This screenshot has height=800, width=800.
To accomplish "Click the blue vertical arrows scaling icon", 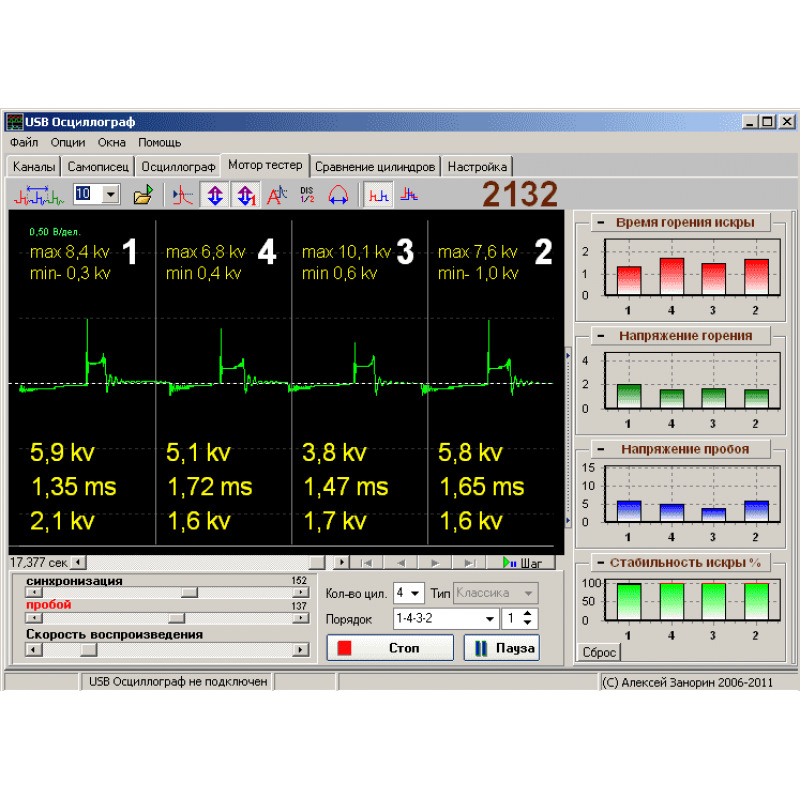I will click(214, 194).
